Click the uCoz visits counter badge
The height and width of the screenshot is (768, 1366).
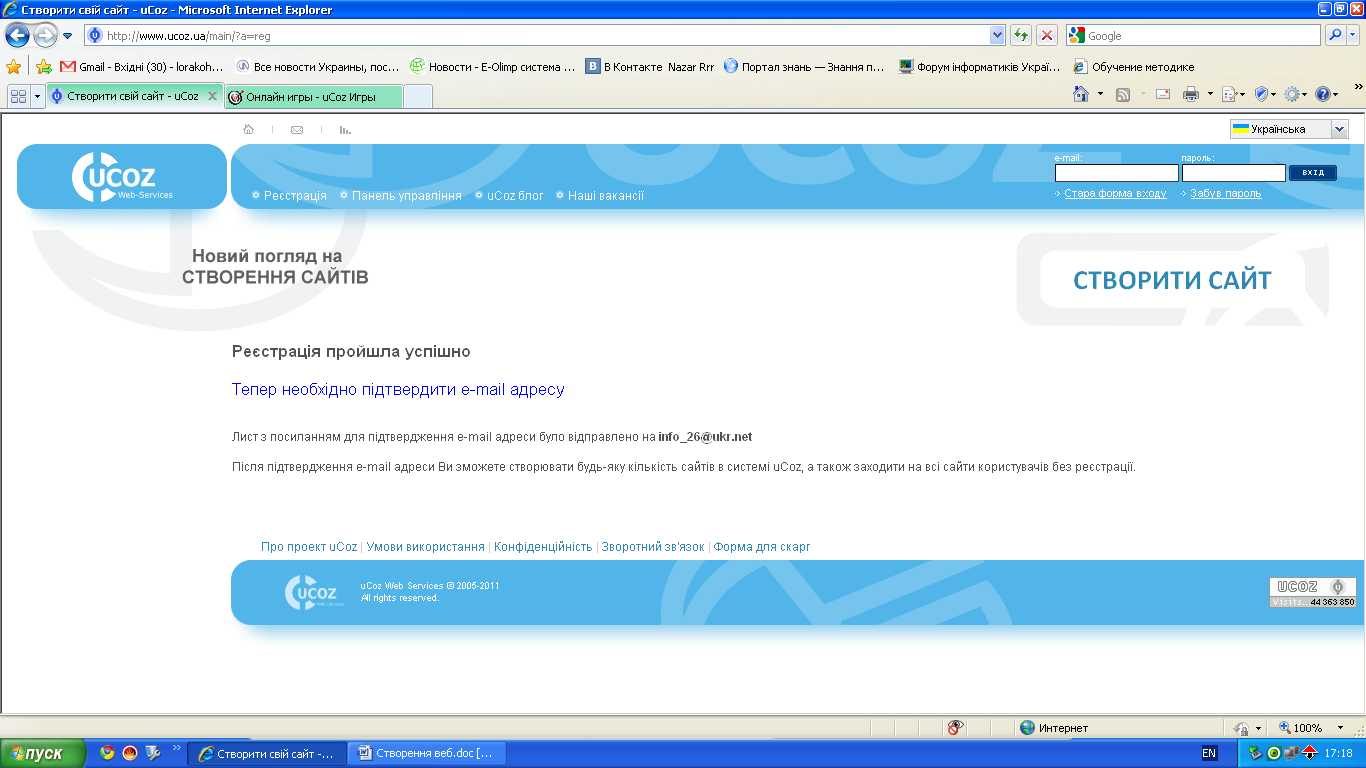click(1313, 592)
